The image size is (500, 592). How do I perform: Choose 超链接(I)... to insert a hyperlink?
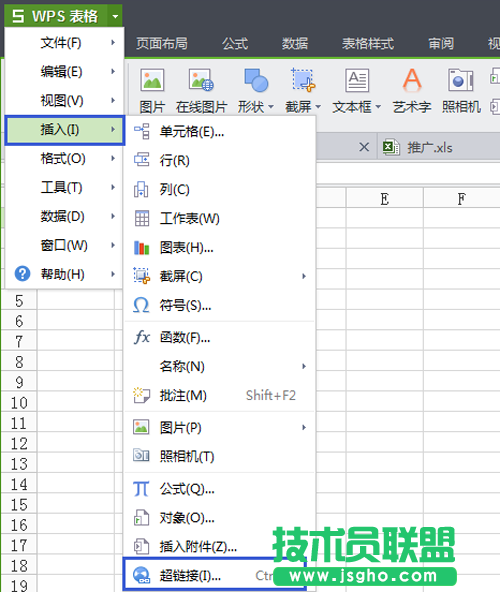click(x=215, y=575)
